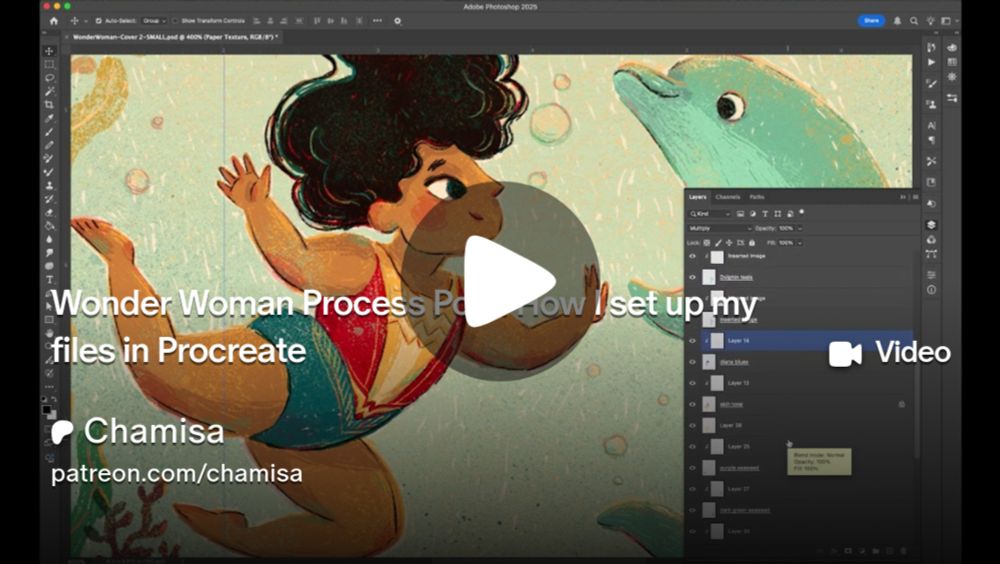
Task: Open the Paragraph panel icon in dock
Action: pyautogui.click(x=932, y=140)
